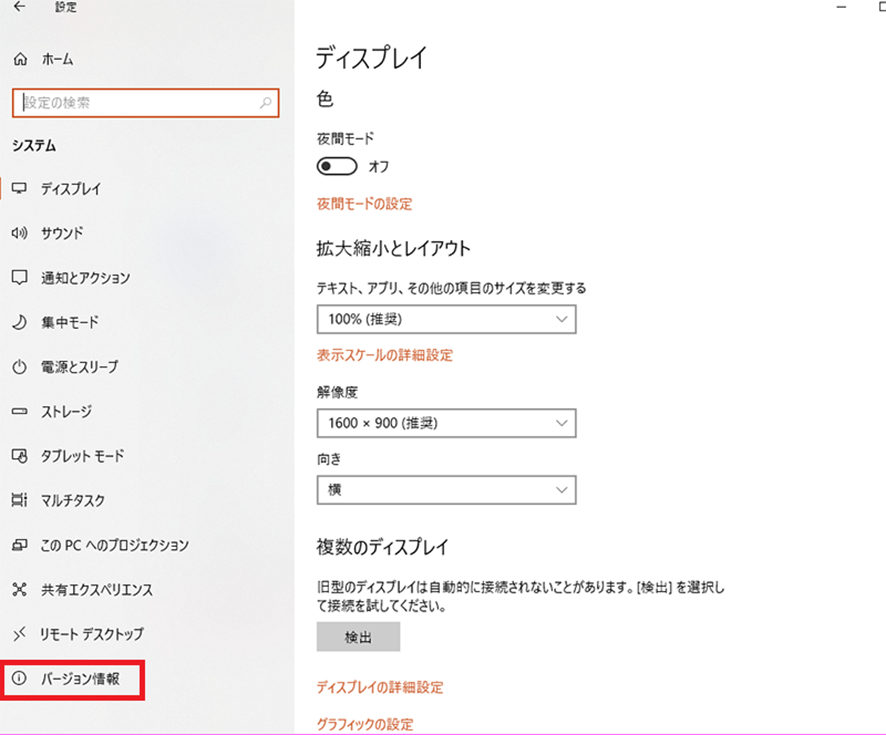
Task: Open the 1600 × 900 resolution dropdown
Action: [446, 423]
